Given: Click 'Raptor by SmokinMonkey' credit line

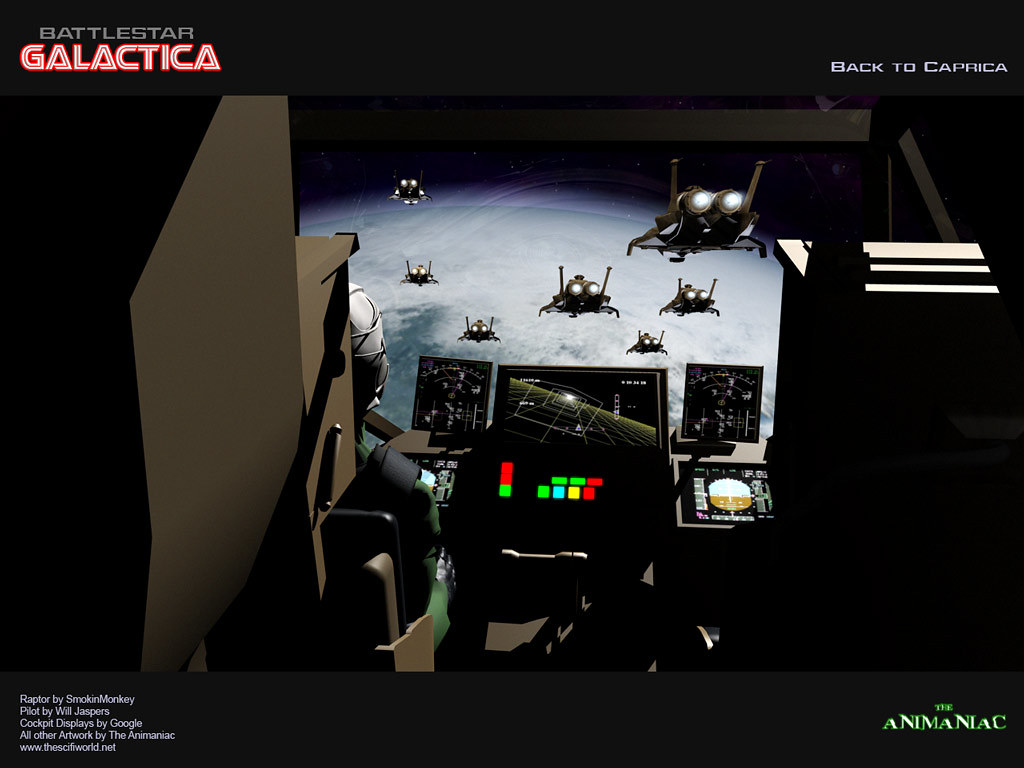Looking at the screenshot, I should click(x=77, y=699).
